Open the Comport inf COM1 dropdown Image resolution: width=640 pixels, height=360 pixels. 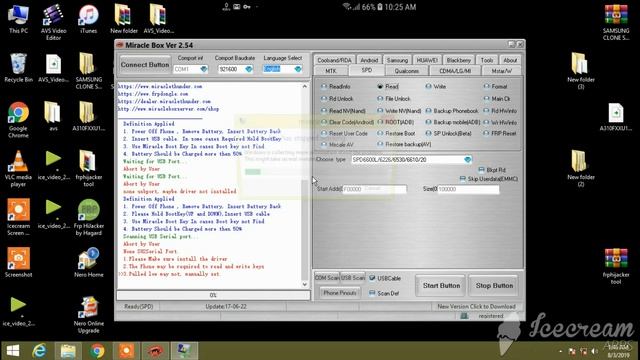click(203, 69)
